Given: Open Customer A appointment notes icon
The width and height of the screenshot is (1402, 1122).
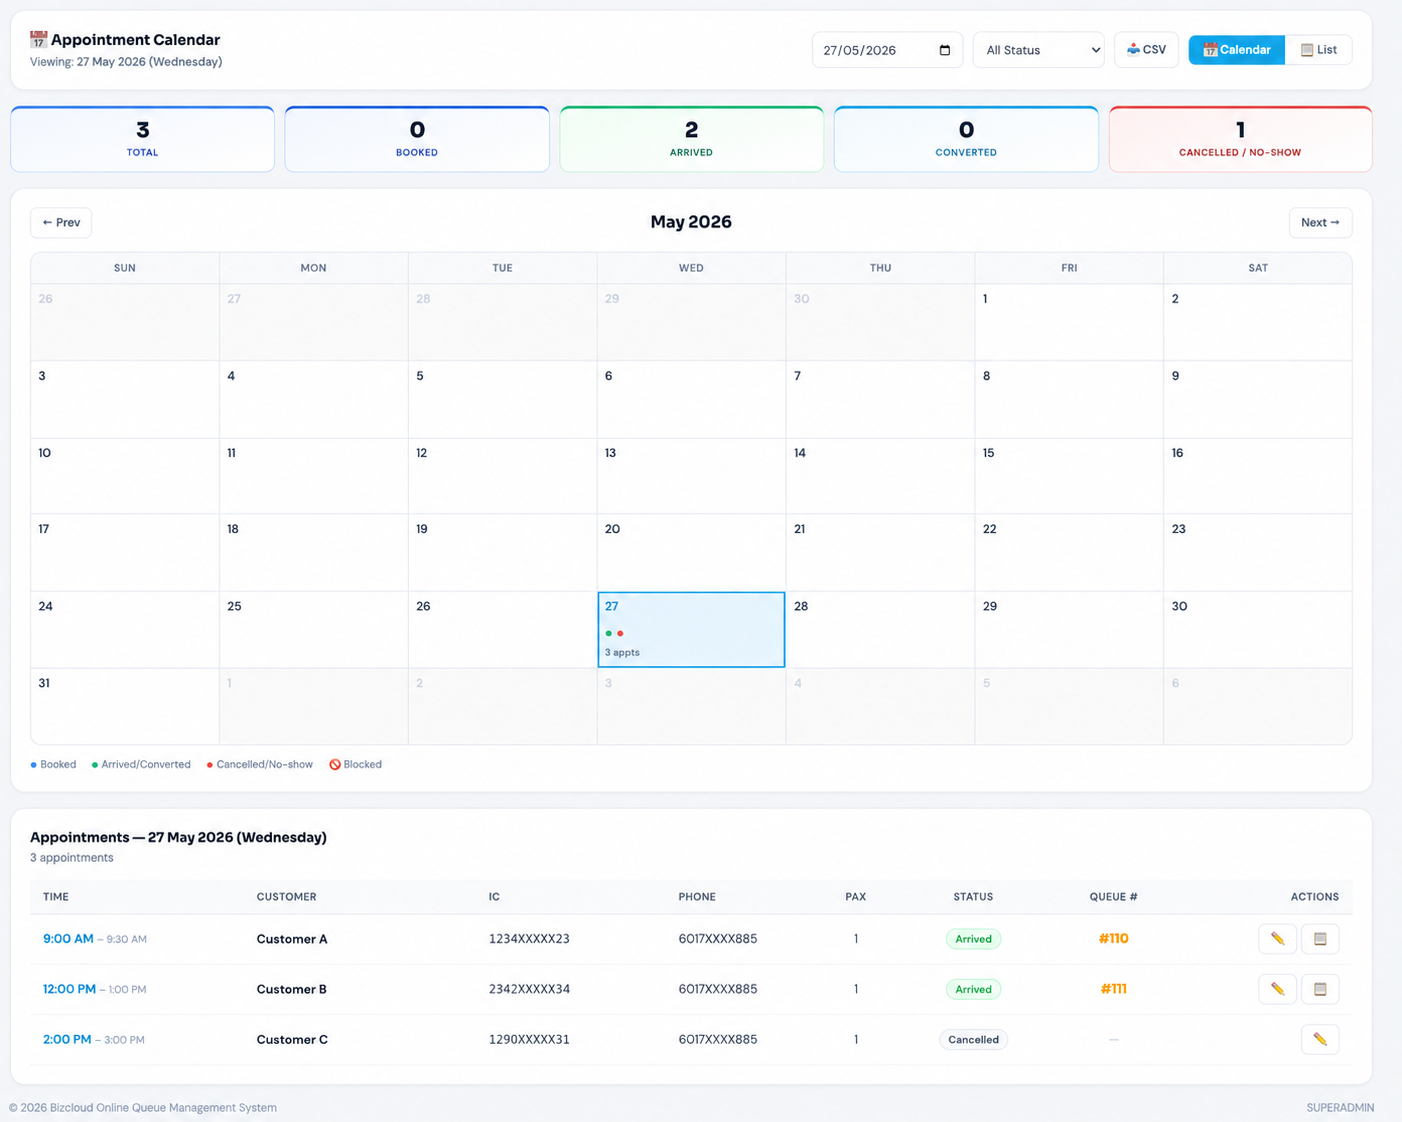Looking at the screenshot, I should [x=1320, y=938].
